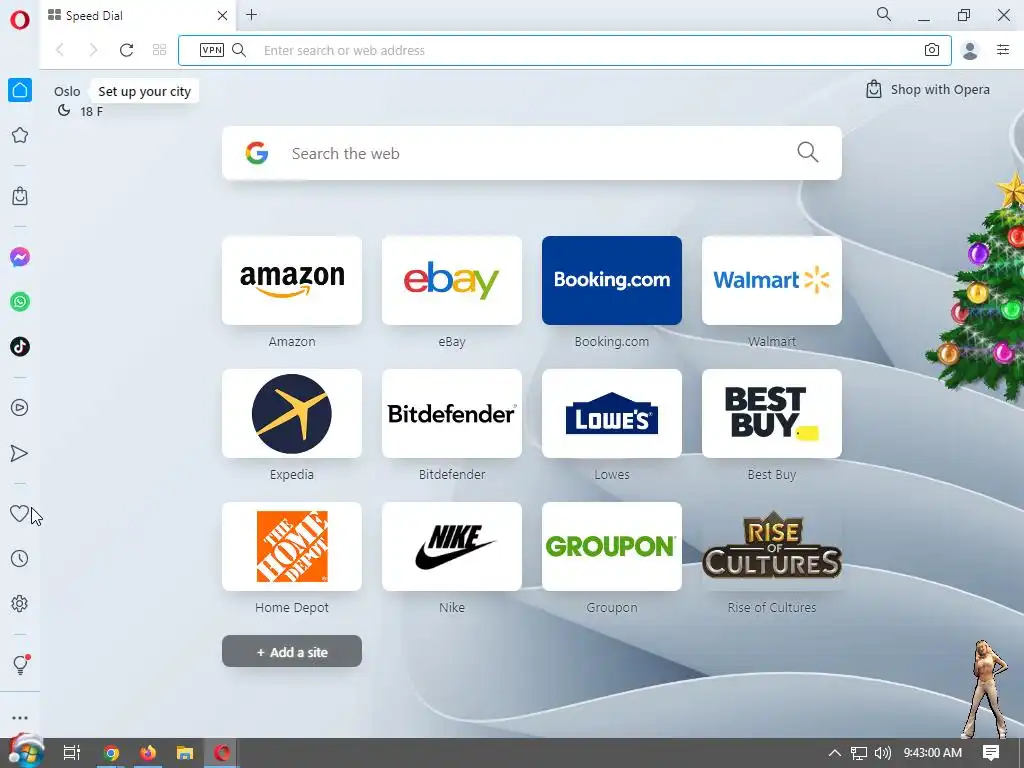Open the Opera main menu logo
1024x768 pixels.
click(x=20, y=20)
